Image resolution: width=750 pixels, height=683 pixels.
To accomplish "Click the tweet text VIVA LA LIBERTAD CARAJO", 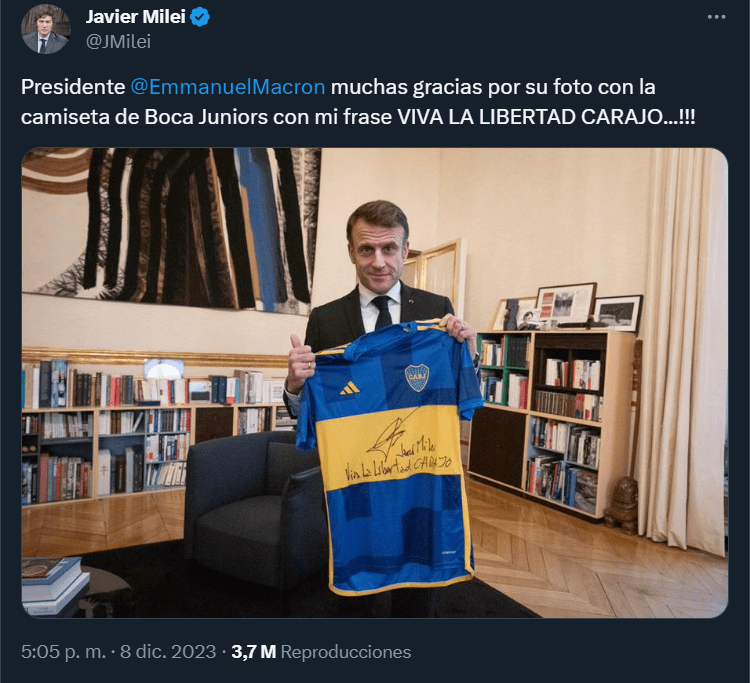I will click(546, 117).
